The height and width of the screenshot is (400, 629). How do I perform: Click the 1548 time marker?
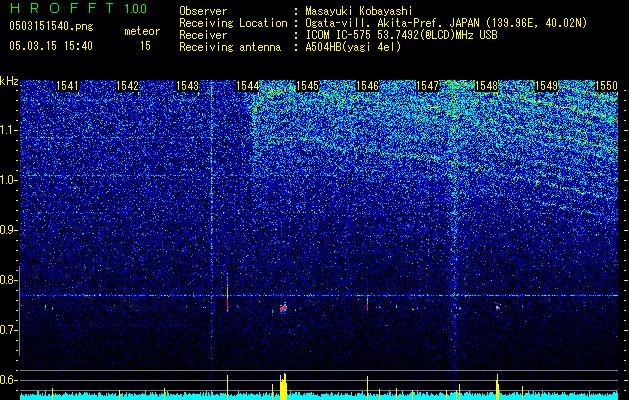(486, 86)
